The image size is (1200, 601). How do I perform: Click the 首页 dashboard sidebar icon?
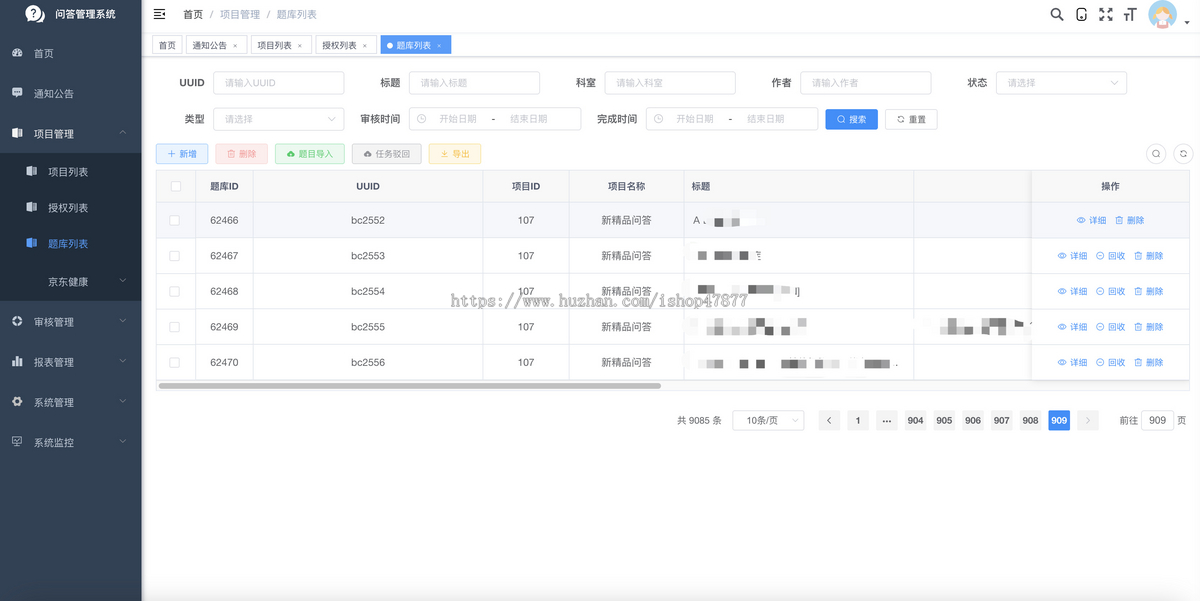[17, 53]
